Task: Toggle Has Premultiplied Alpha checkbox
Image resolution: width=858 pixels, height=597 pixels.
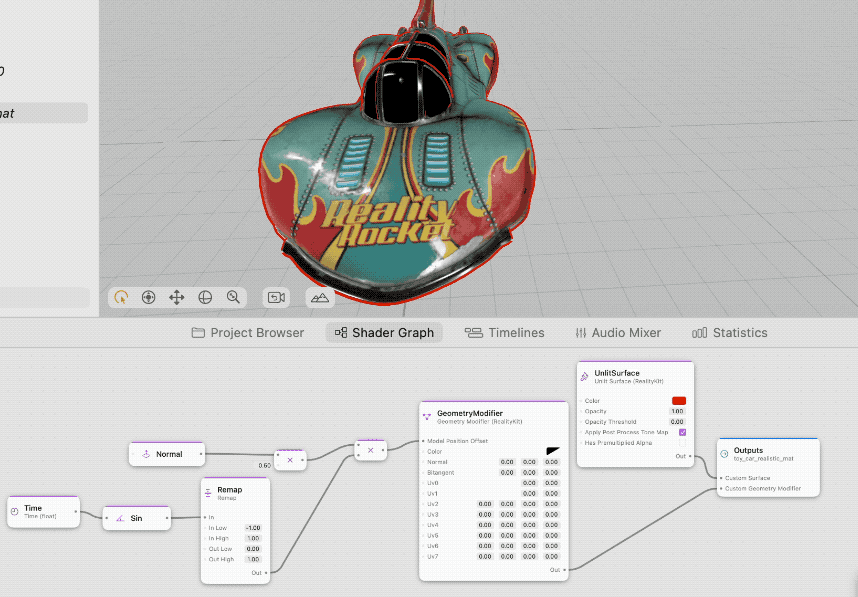Action: [x=682, y=443]
